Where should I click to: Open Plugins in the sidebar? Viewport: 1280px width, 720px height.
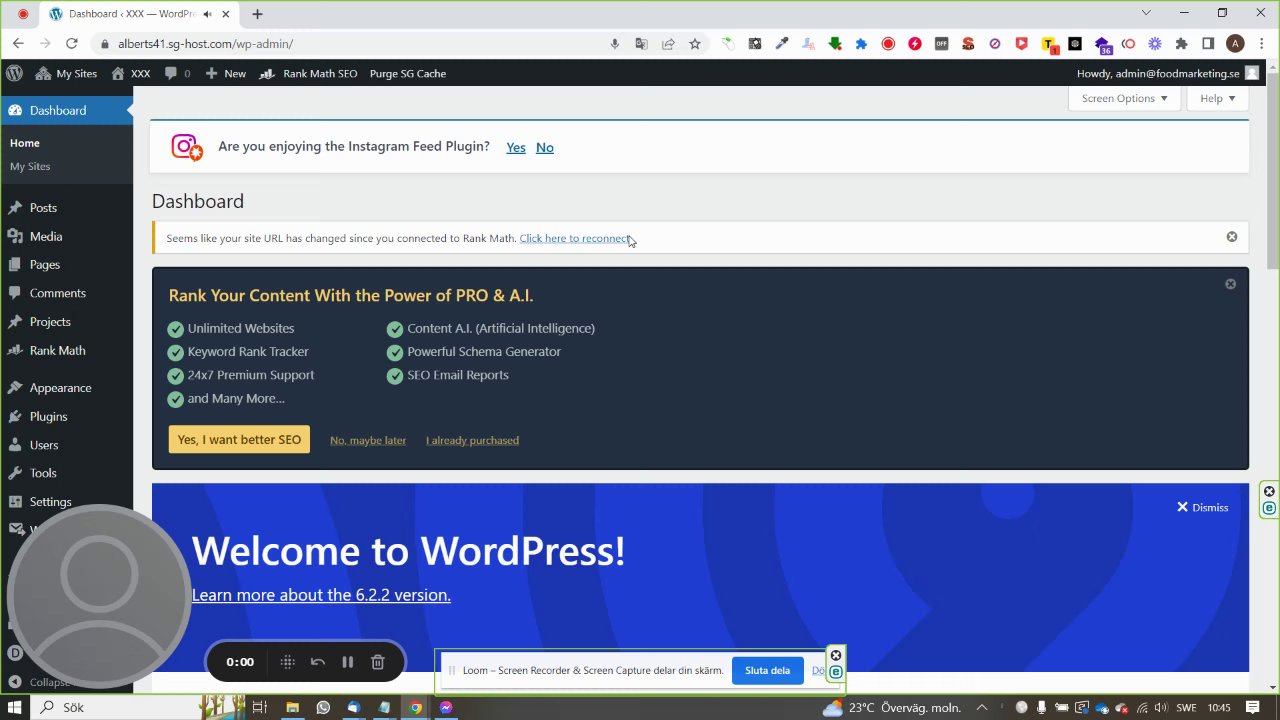click(x=66, y=416)
